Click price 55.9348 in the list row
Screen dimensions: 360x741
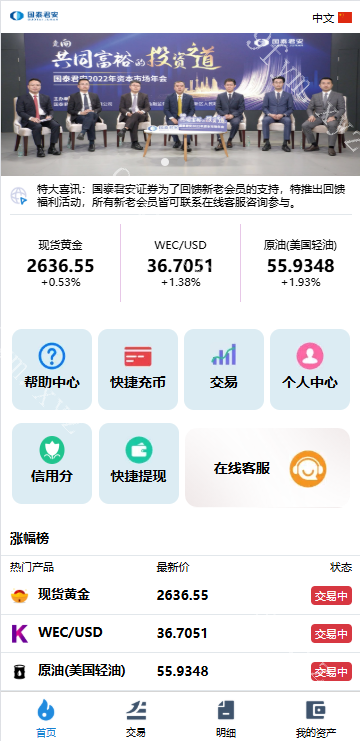point(182,671)
